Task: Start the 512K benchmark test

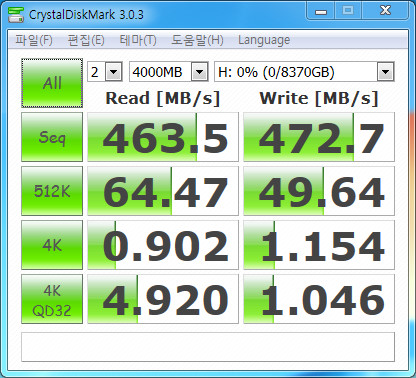Action: click(x=52, y=191)
